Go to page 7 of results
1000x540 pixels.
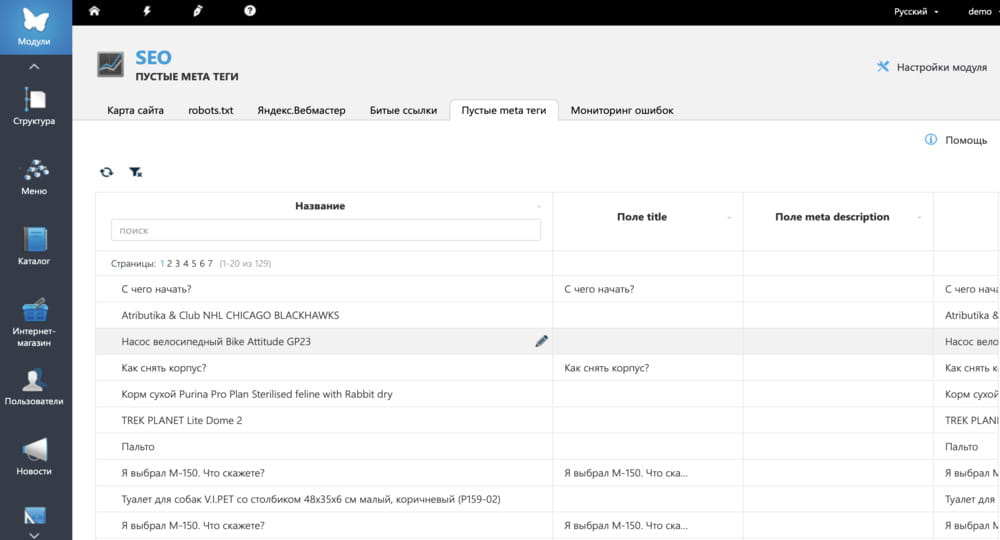click(x=210, y=264)
